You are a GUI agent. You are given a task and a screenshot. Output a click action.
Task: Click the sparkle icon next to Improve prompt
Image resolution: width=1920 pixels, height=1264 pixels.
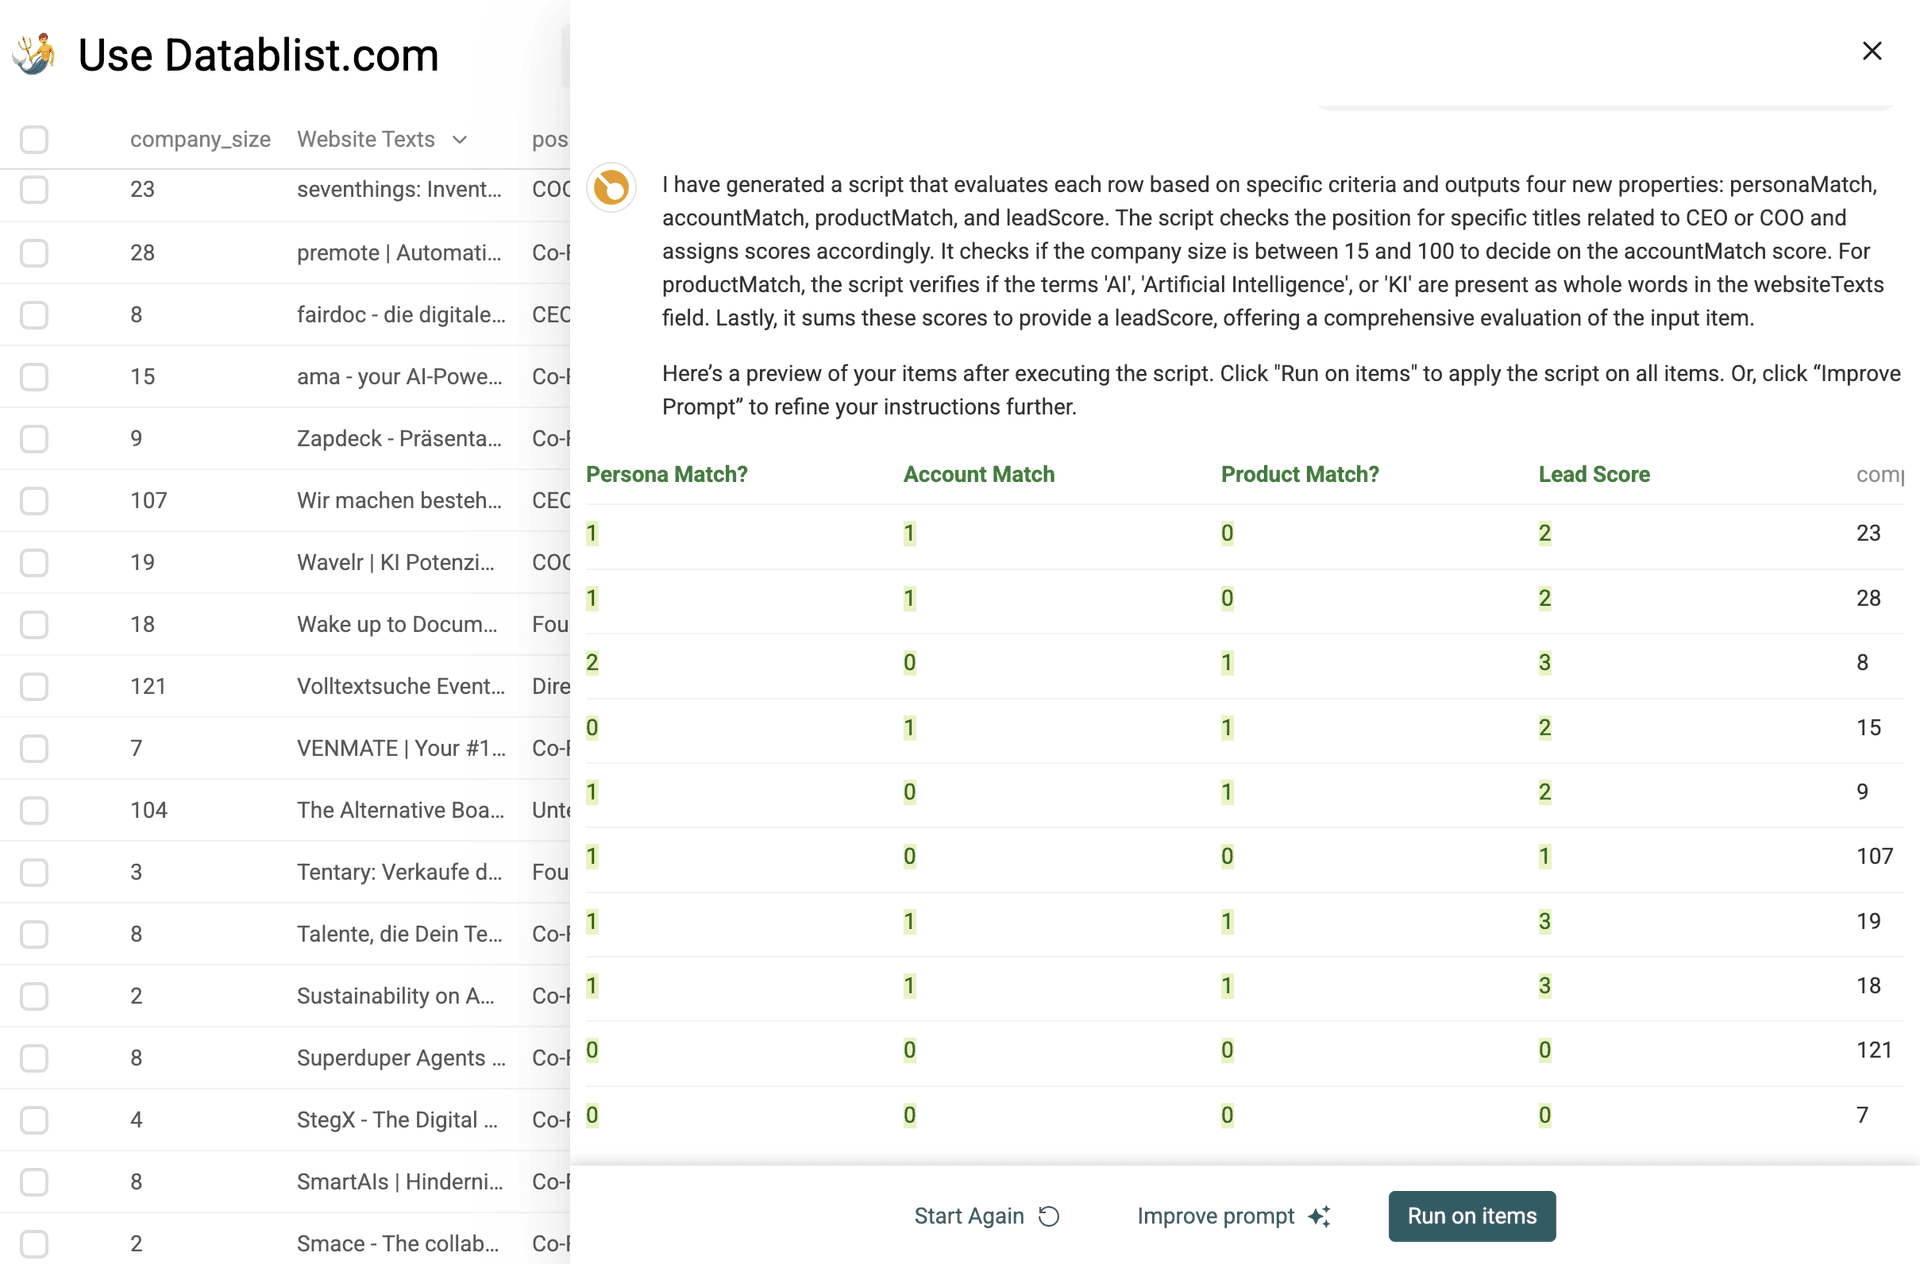[1319, 1216]
